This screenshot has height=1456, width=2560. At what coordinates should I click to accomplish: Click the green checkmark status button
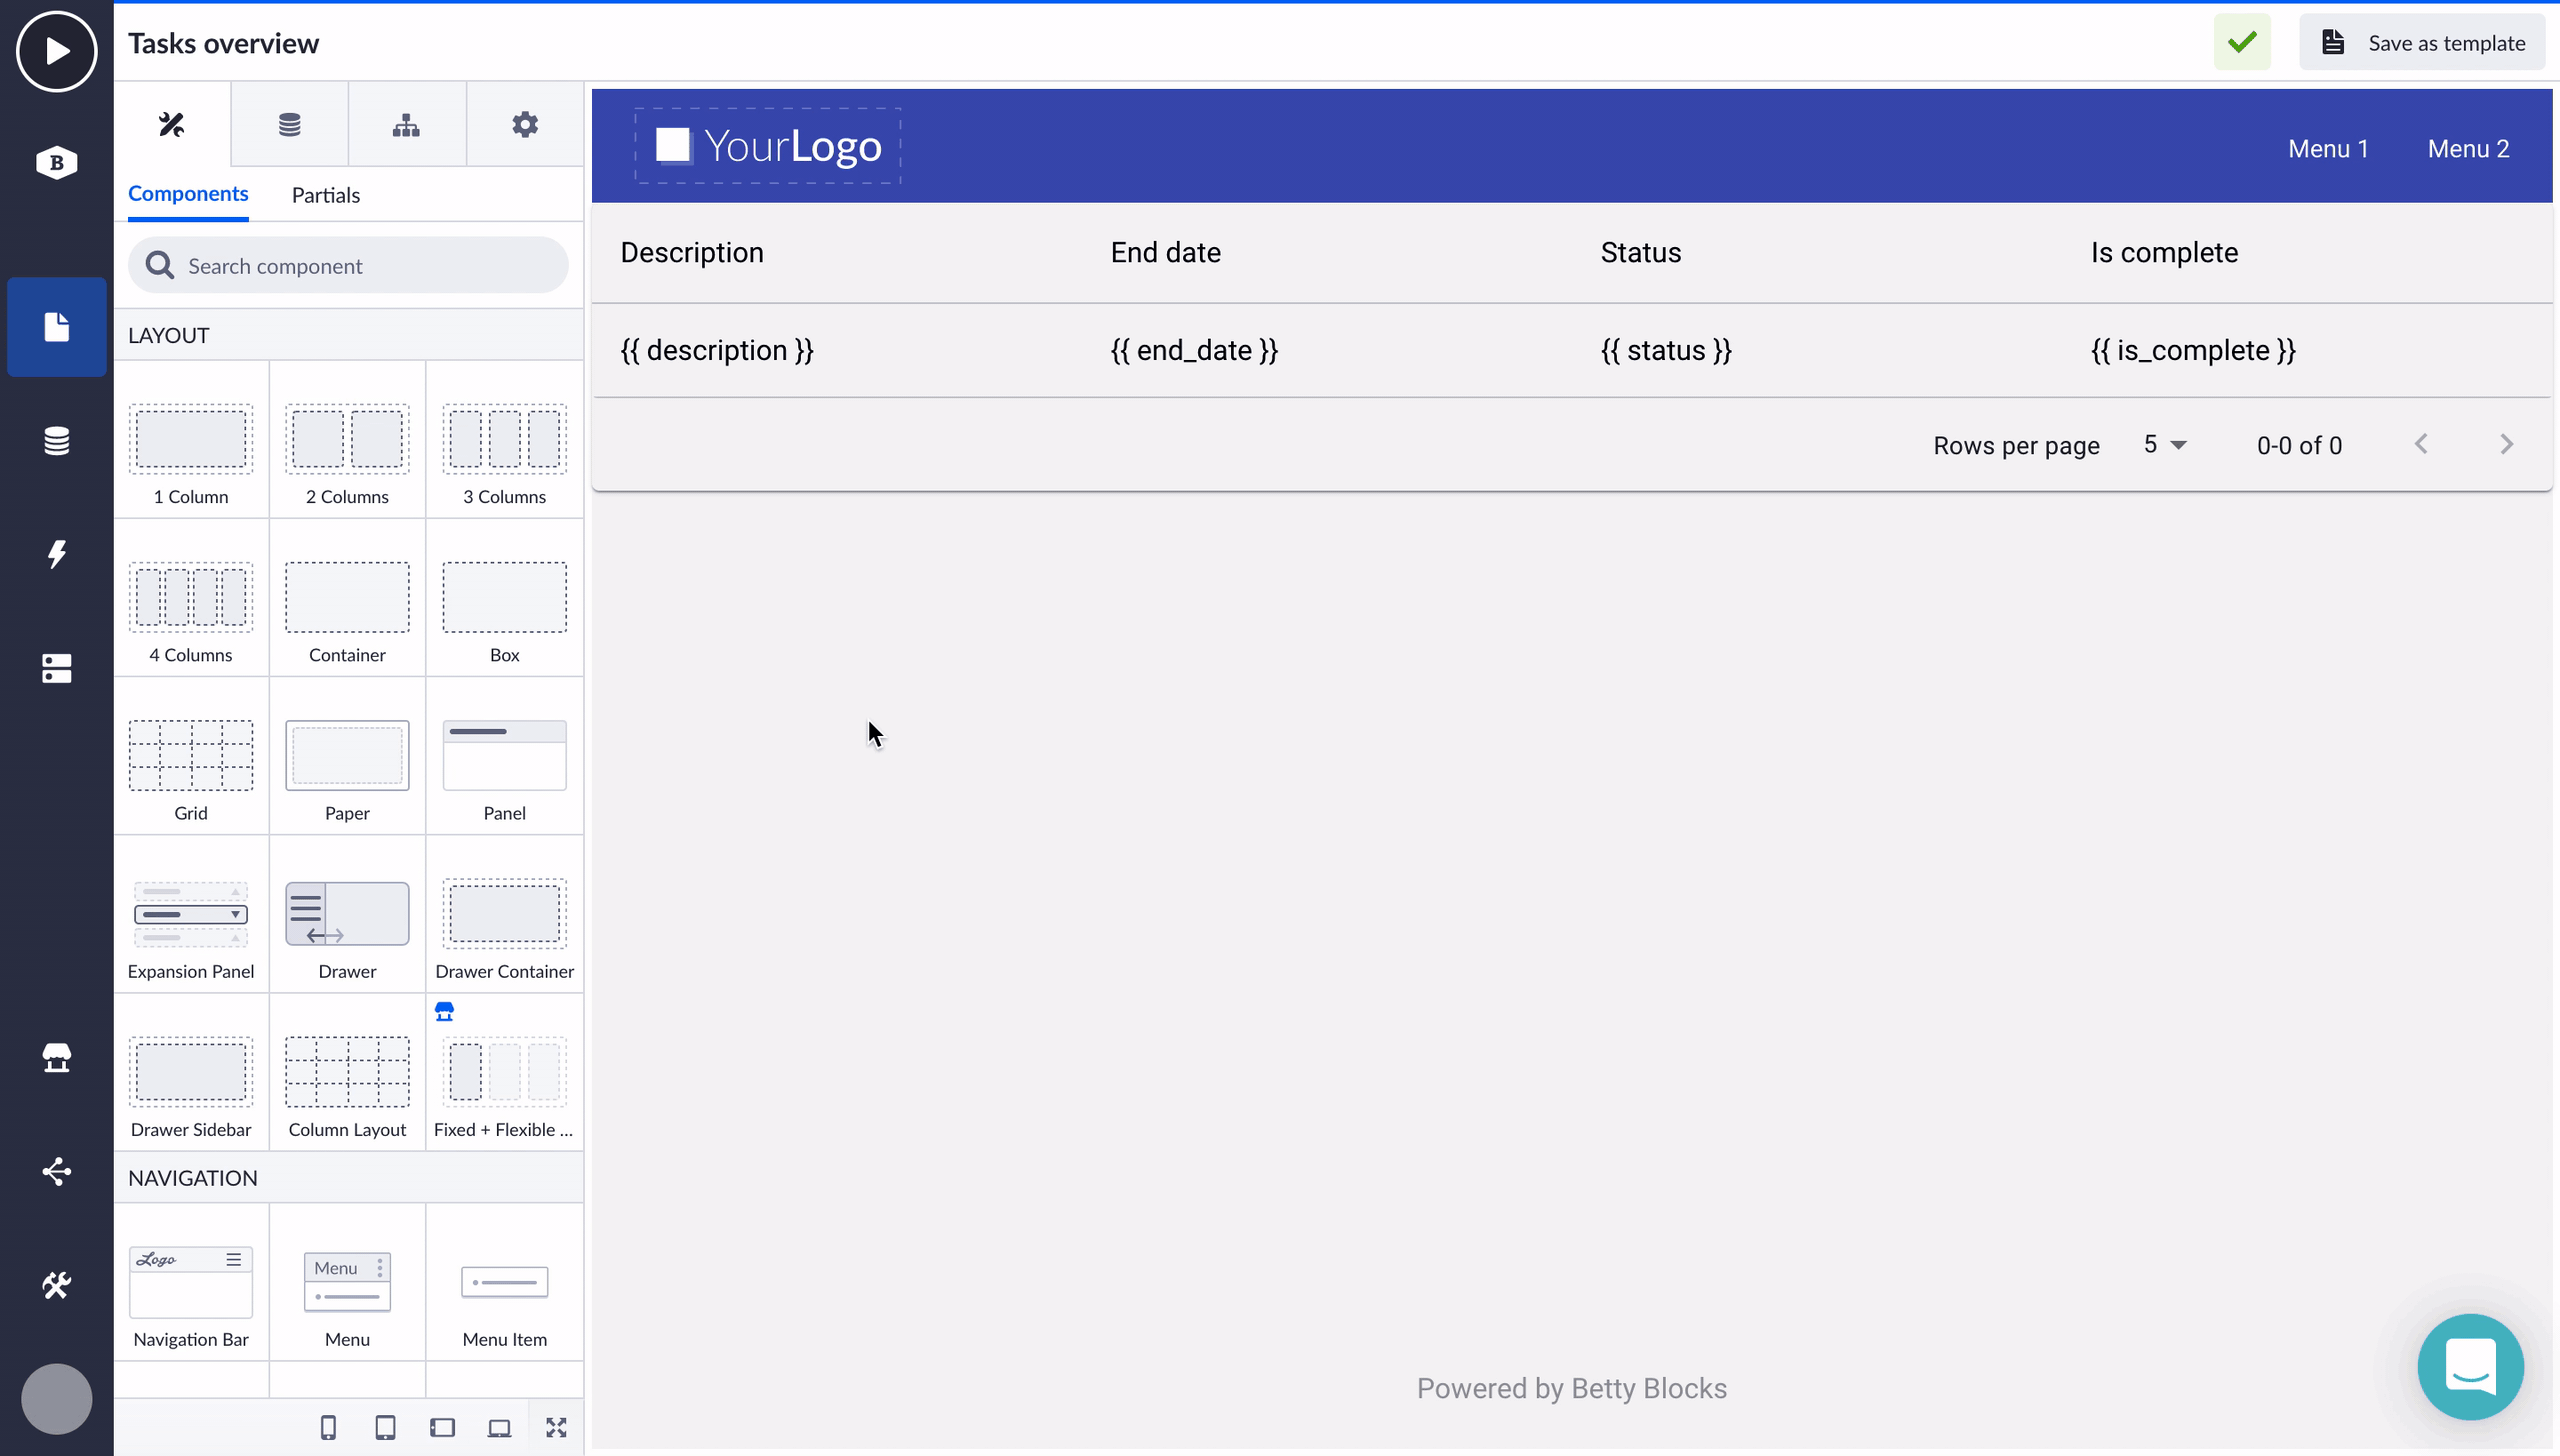(x=2241, y=42)
